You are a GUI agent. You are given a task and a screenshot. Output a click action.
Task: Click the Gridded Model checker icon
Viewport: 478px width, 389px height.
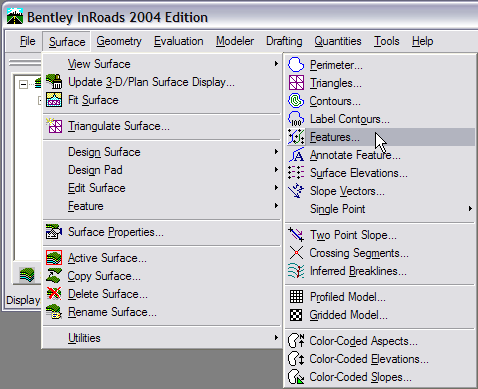[x=296, y=315]
